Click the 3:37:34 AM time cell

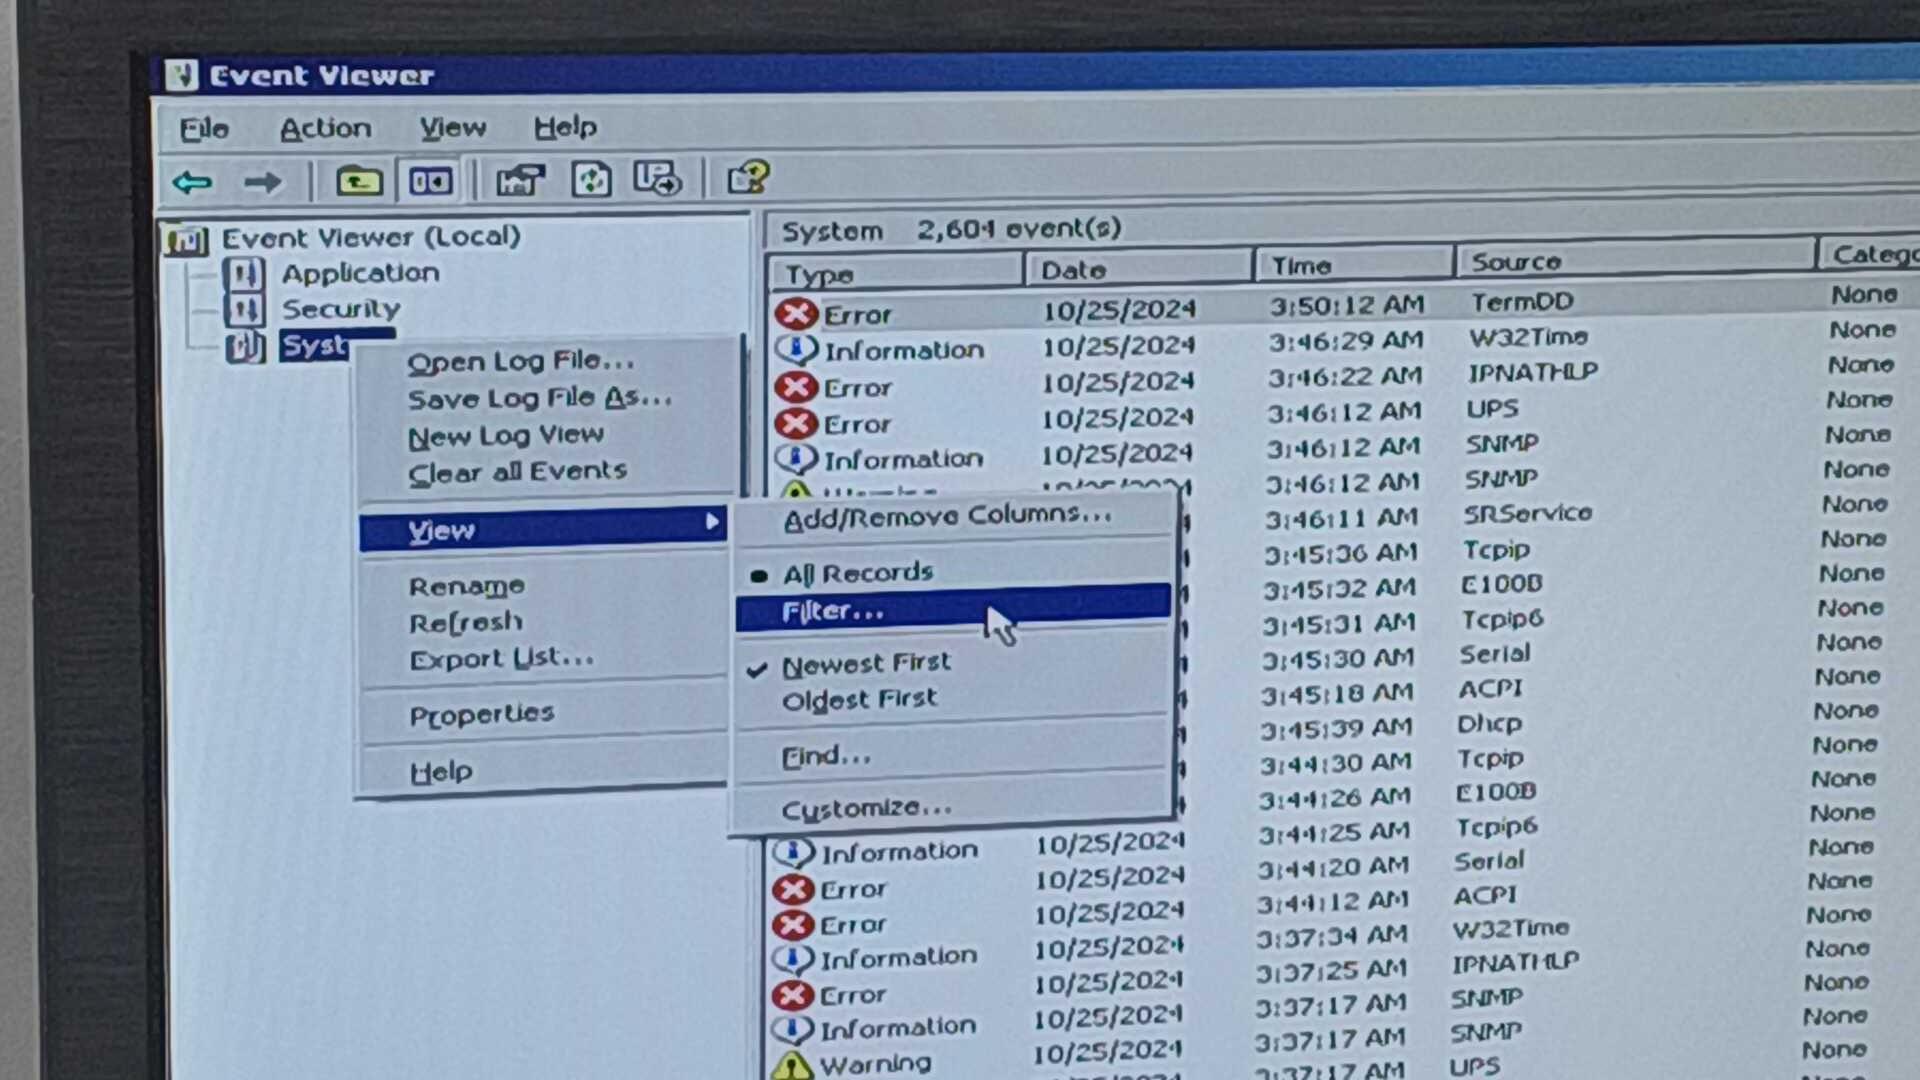pyautogui.click(x=1332, y=936)
